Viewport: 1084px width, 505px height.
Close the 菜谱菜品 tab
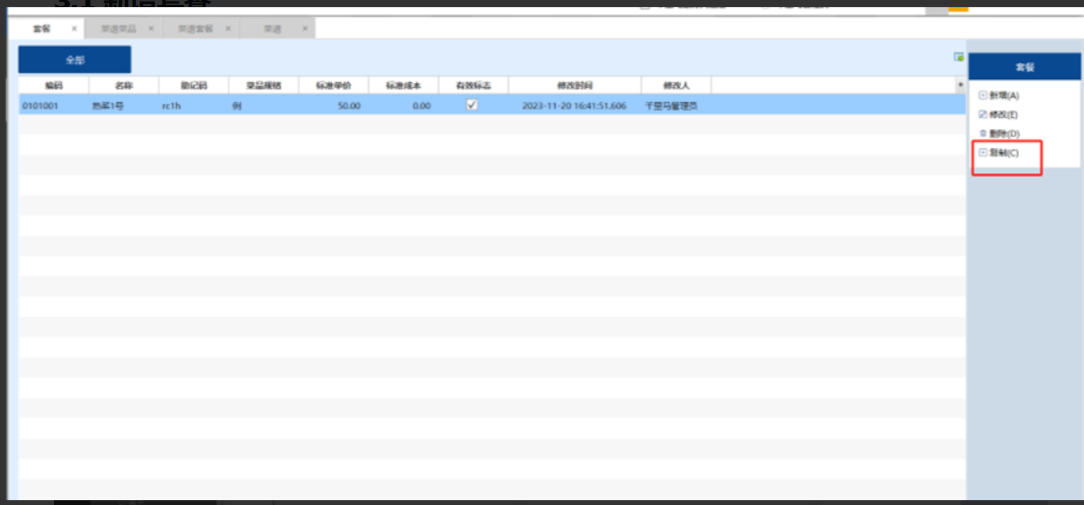(x=151, y=29)
